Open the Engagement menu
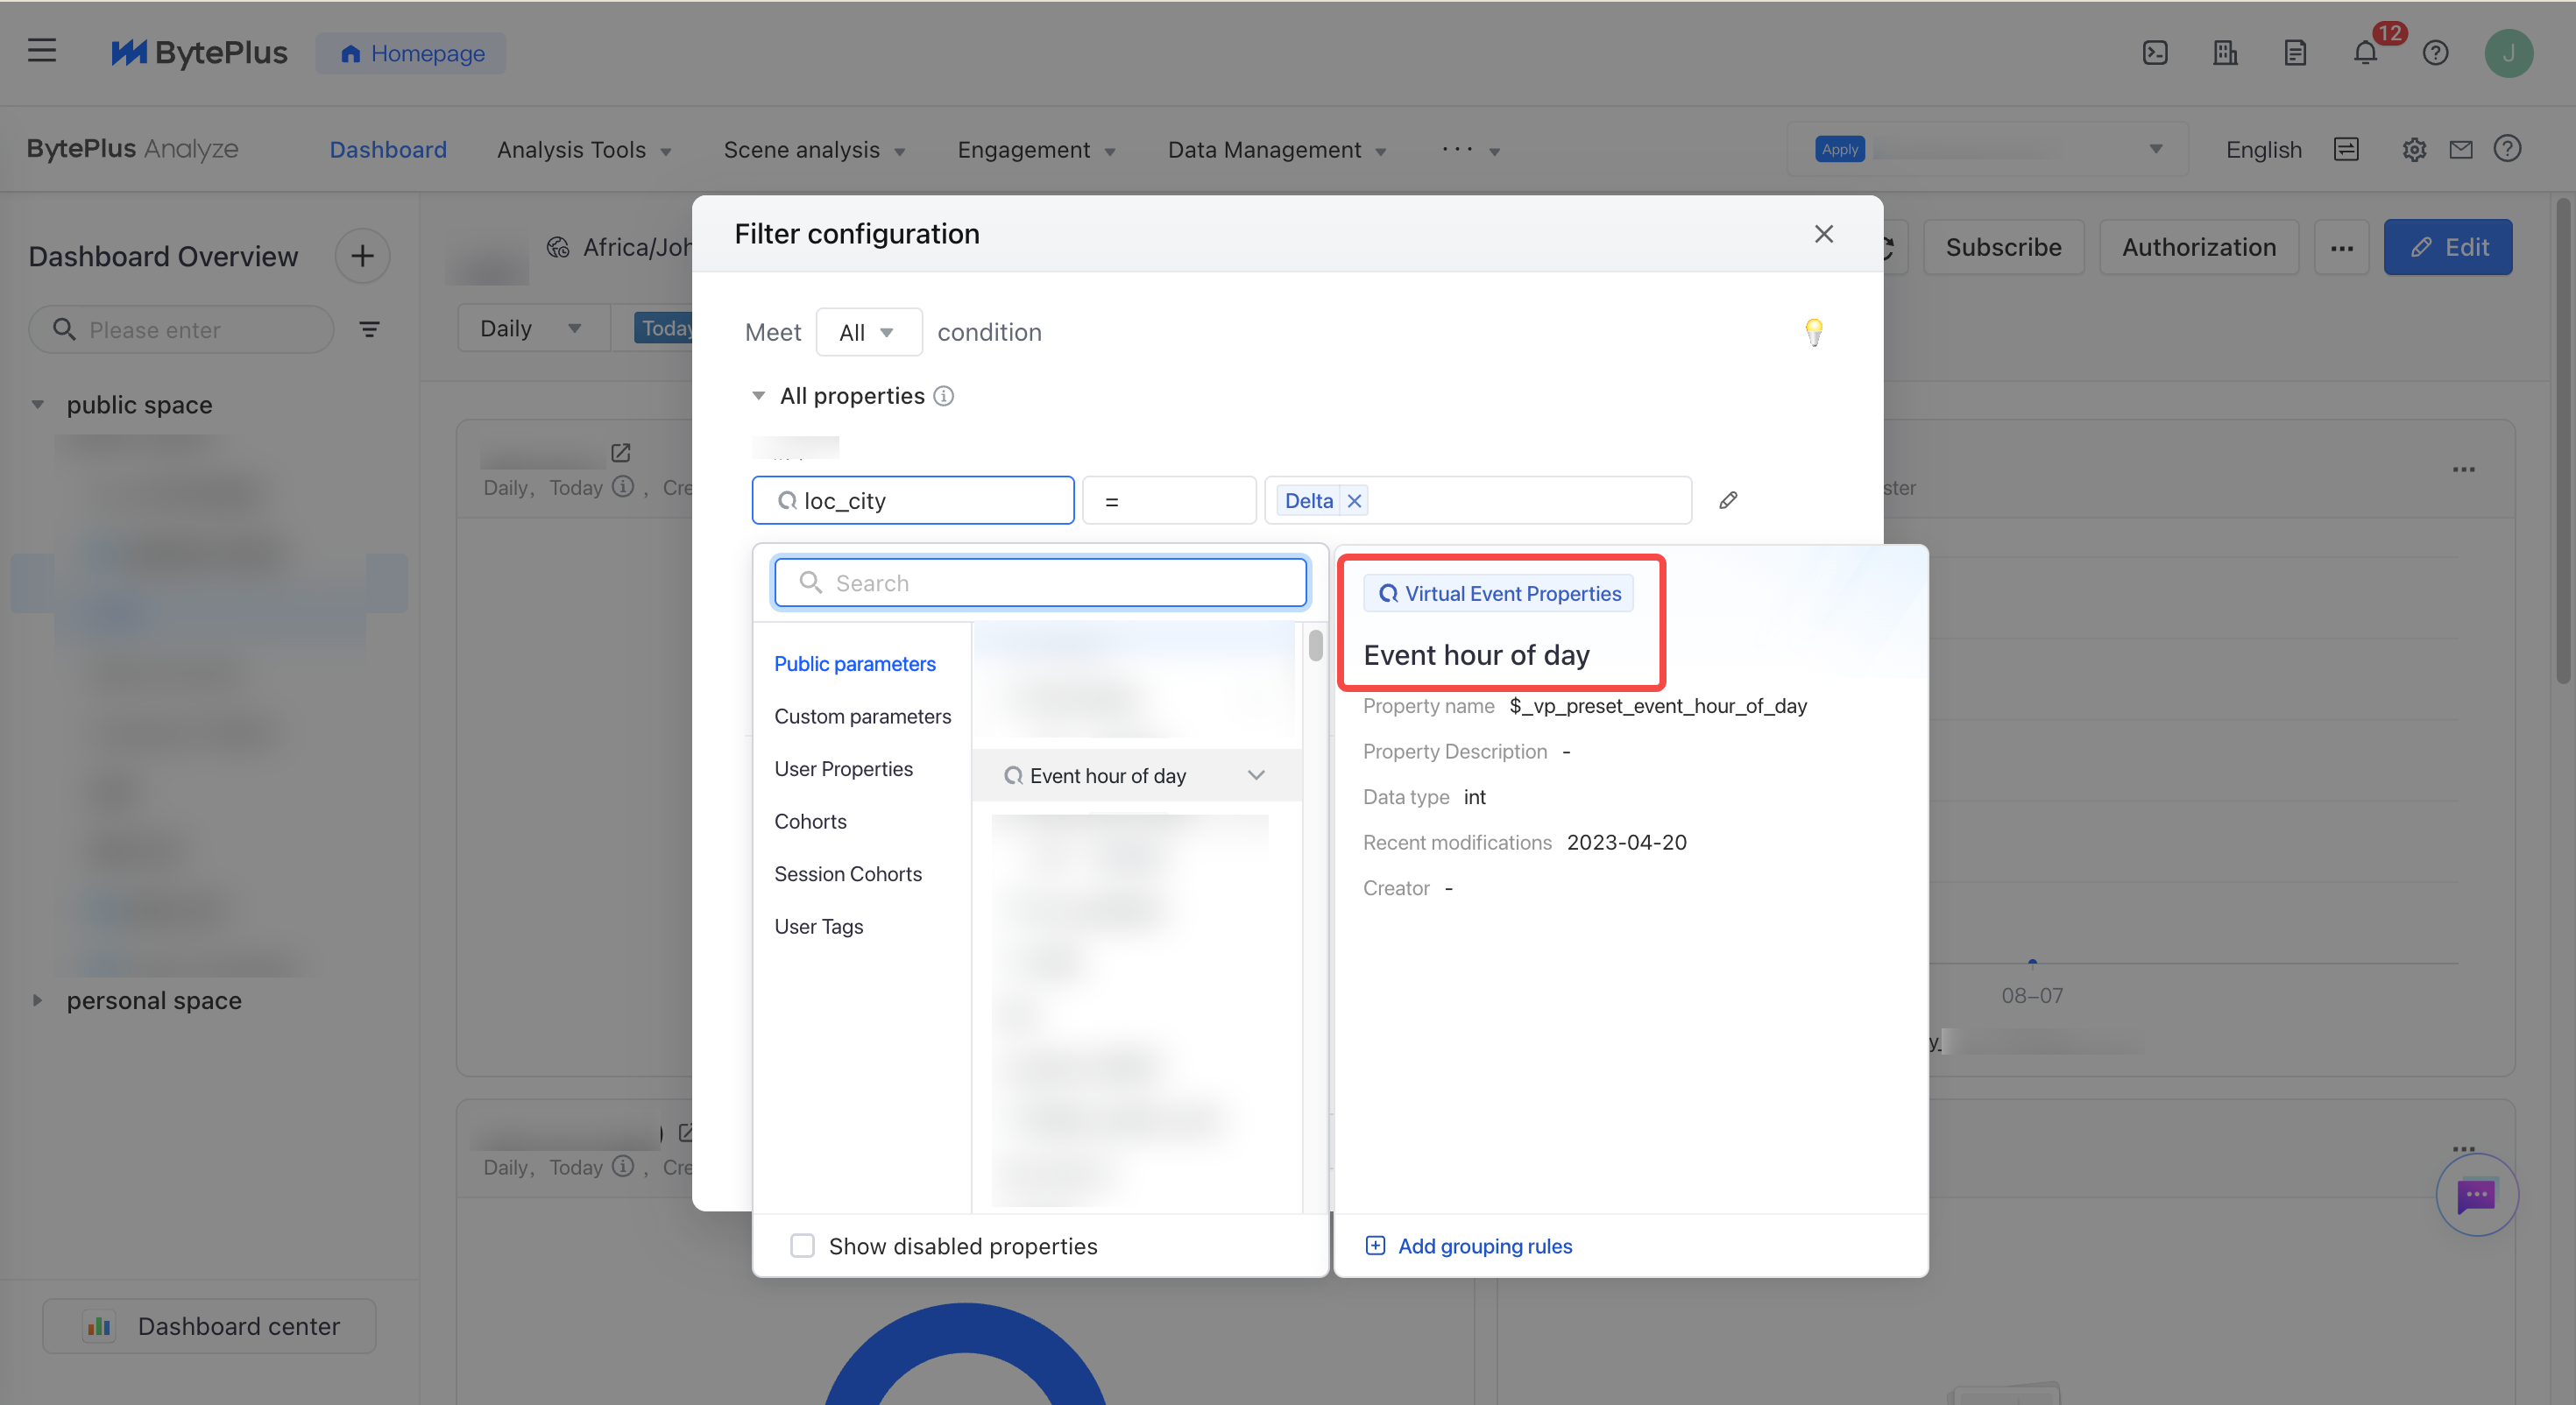Screen dimensions: 2576x1405 [1036, 150]
